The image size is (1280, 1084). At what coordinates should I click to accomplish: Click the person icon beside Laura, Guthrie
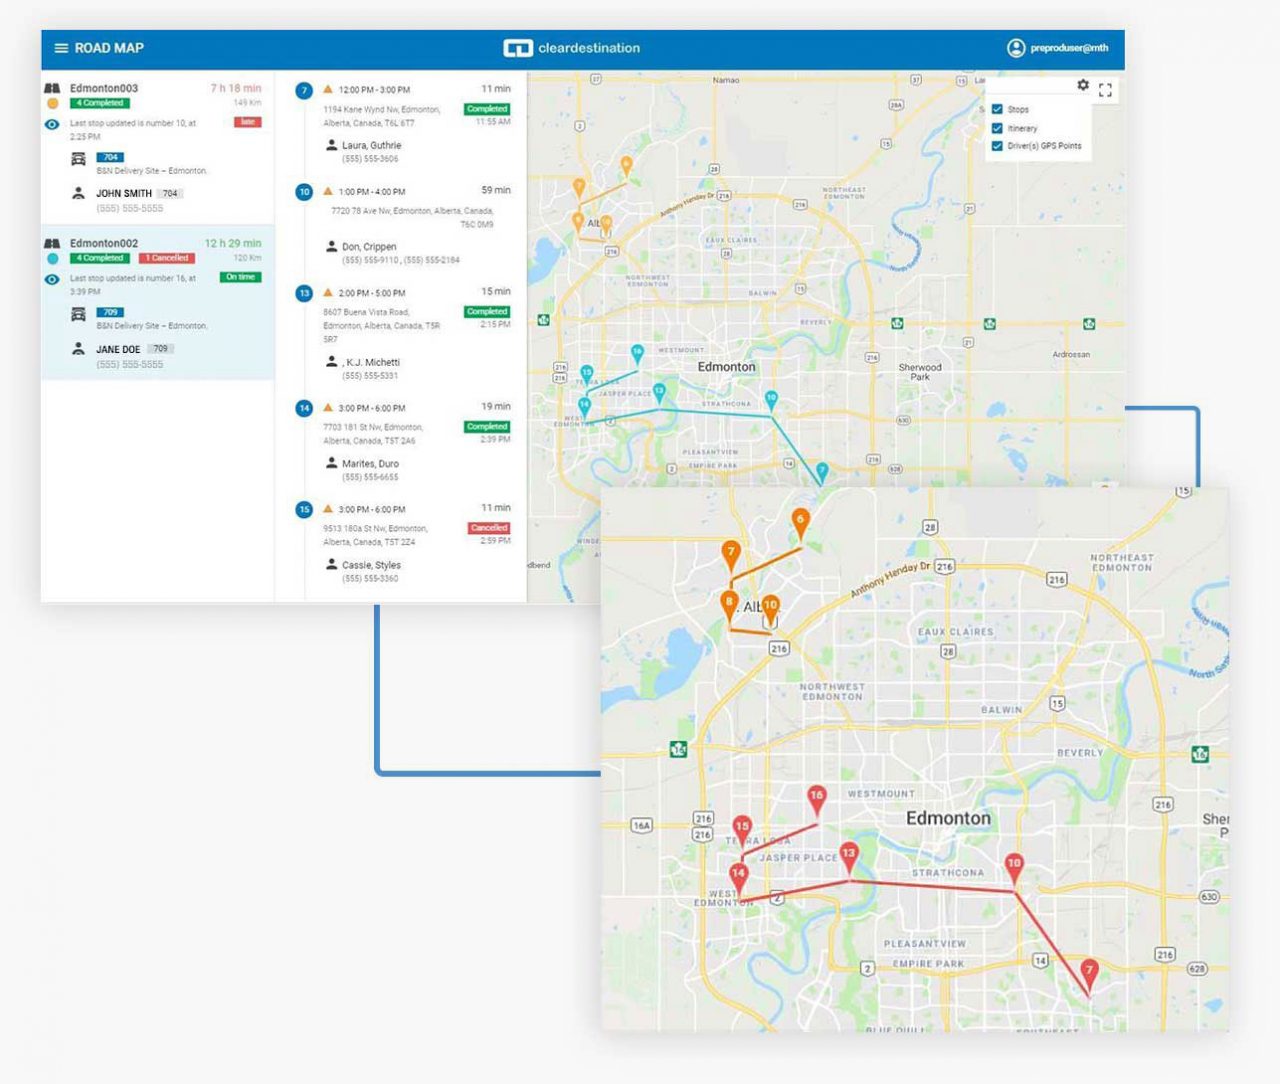[x=331, y=144]
